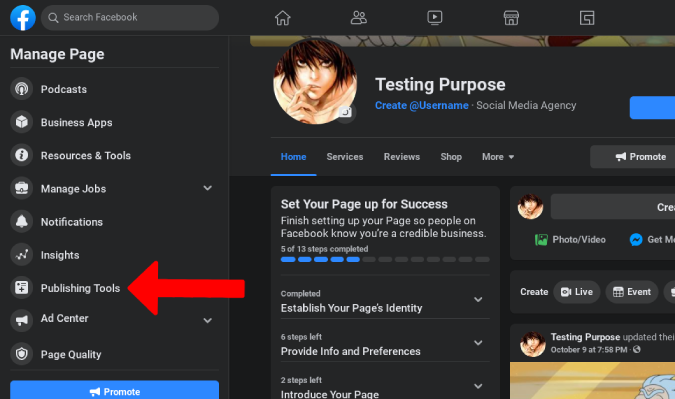675x399 pixels.
Task: Click the steps completed progress bar
Action: [385, 260]
